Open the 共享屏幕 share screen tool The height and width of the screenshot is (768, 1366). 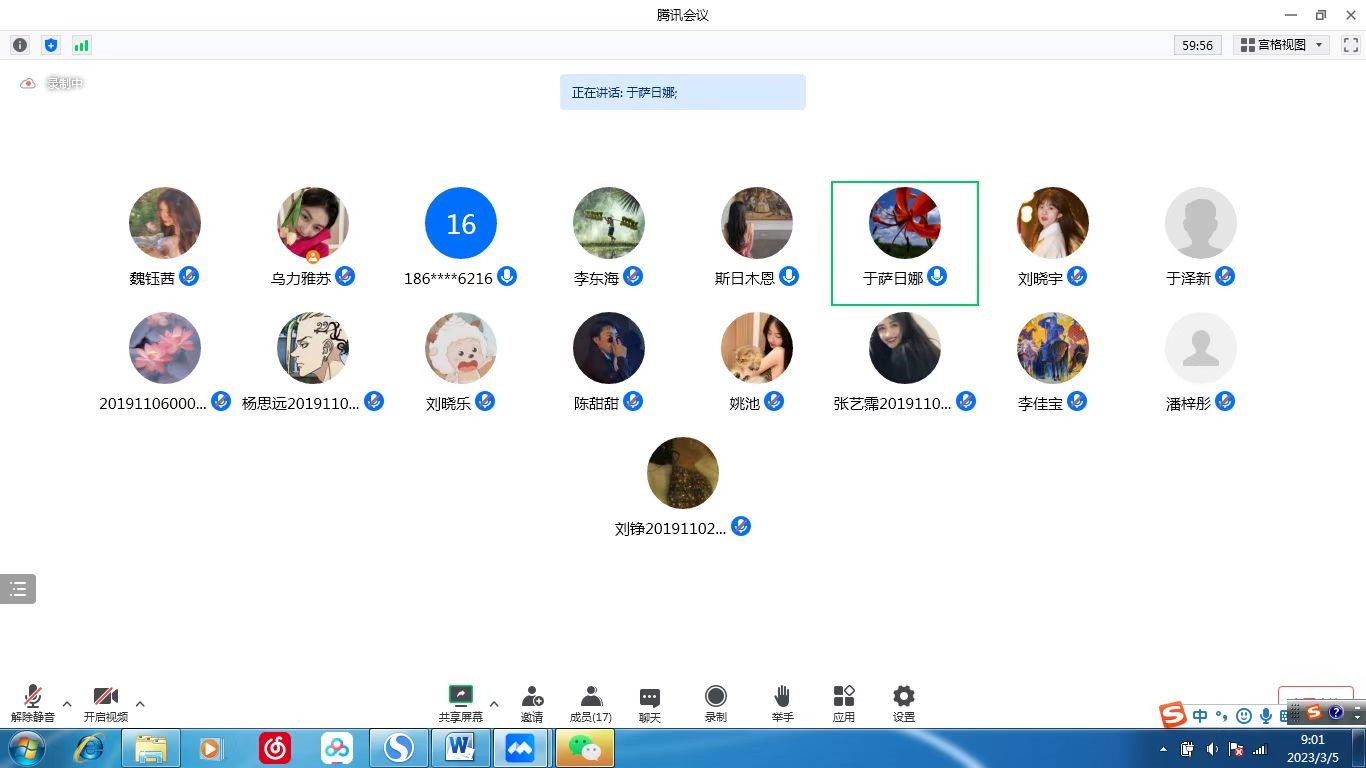460,703
